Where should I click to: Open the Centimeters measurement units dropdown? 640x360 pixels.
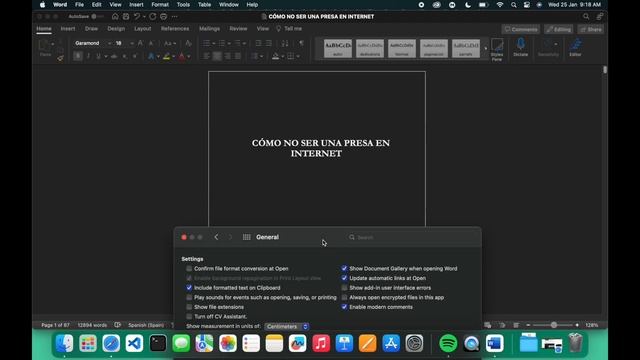[287, 327]
